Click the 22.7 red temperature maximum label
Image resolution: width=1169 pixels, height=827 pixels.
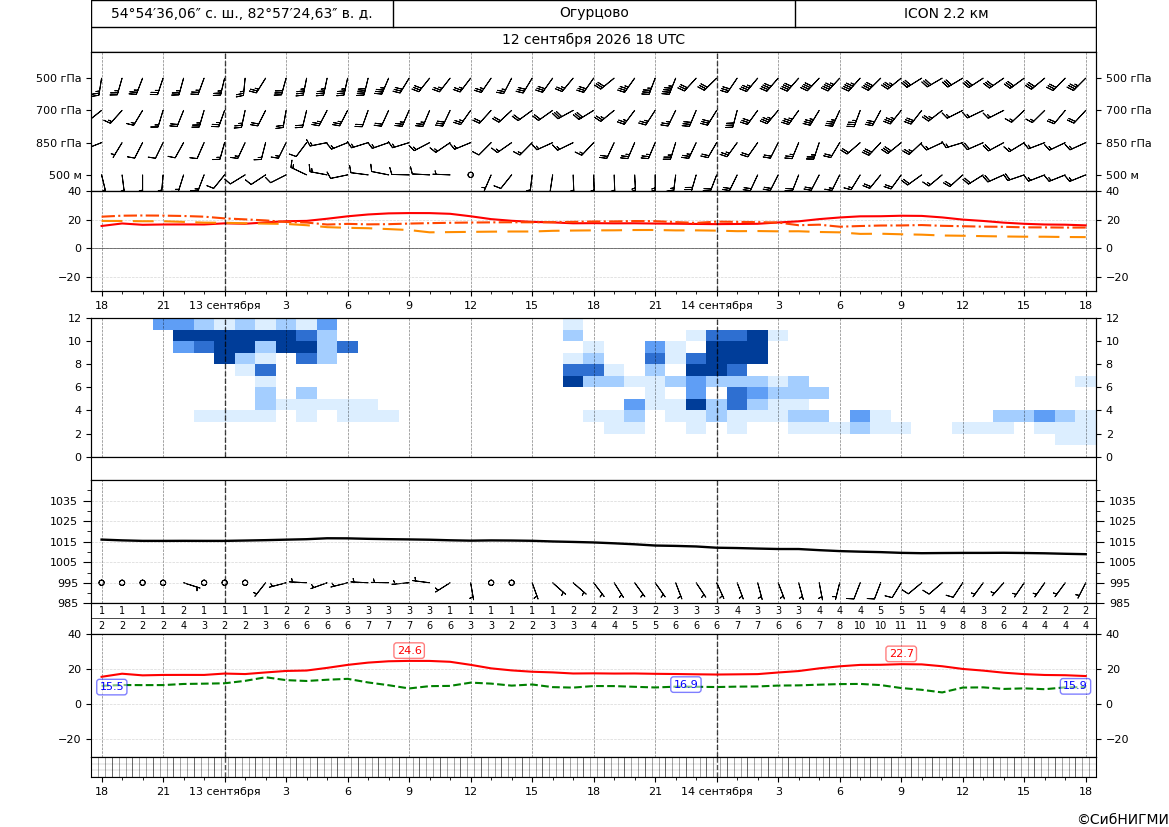click(901, 654)
